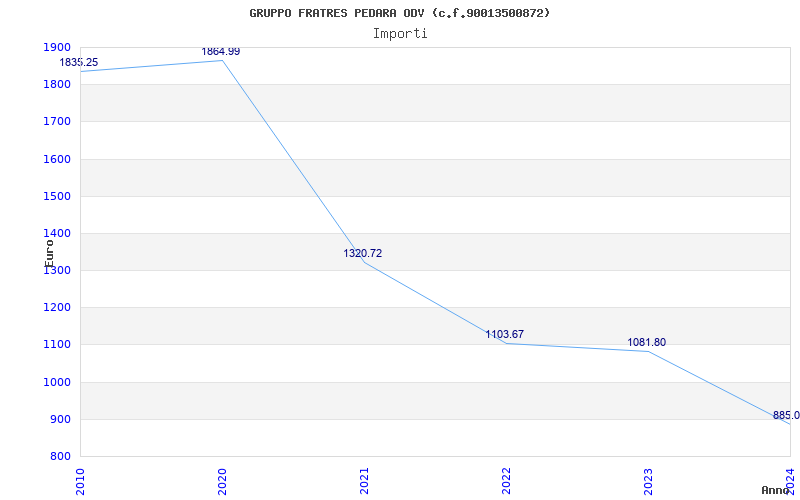Click the x-axis year 2020
Screen dimensions: 800x500
[x=222, y=481]
